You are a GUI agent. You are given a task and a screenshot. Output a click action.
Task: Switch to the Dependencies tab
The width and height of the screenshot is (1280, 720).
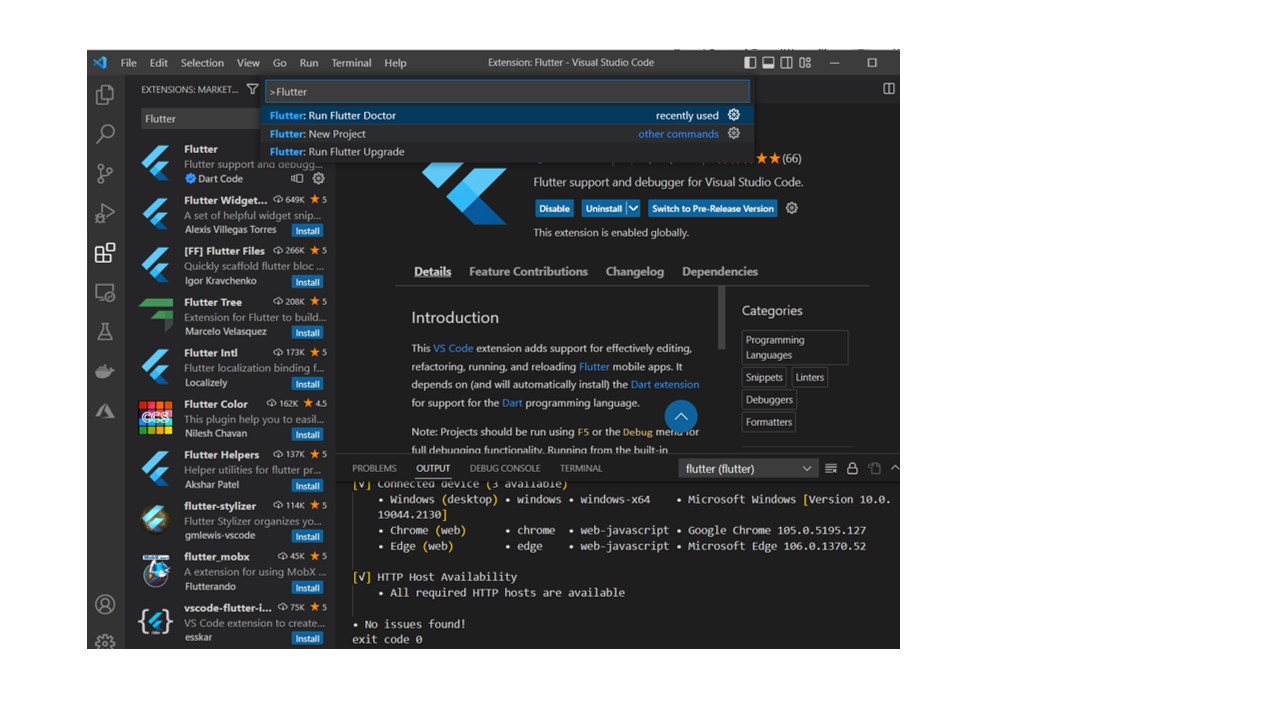pyautogui.click(x=720, y=271)
